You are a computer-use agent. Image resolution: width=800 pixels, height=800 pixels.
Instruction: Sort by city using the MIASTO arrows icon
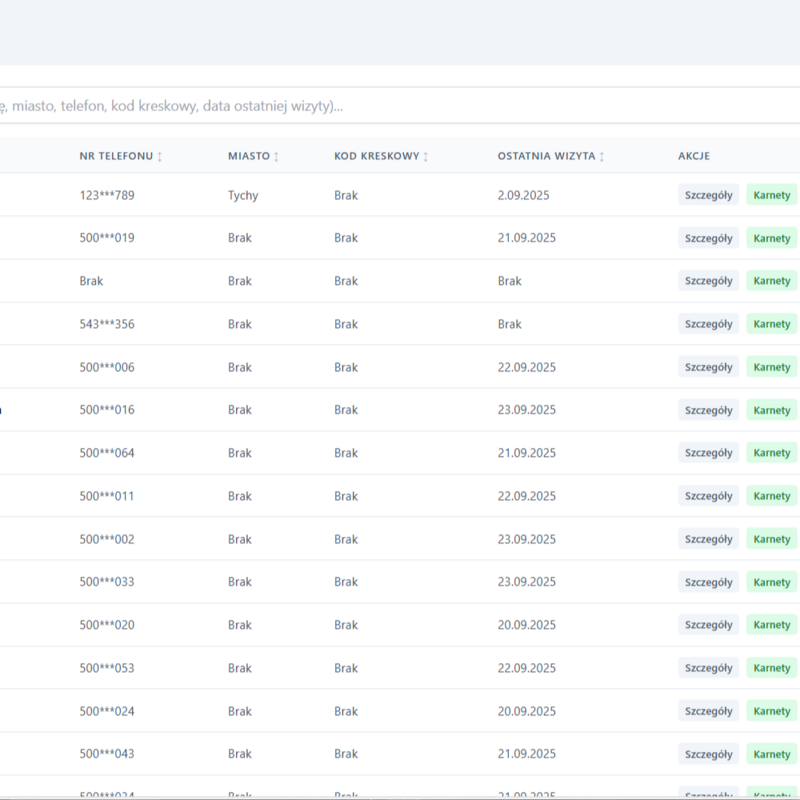[277, 157]
